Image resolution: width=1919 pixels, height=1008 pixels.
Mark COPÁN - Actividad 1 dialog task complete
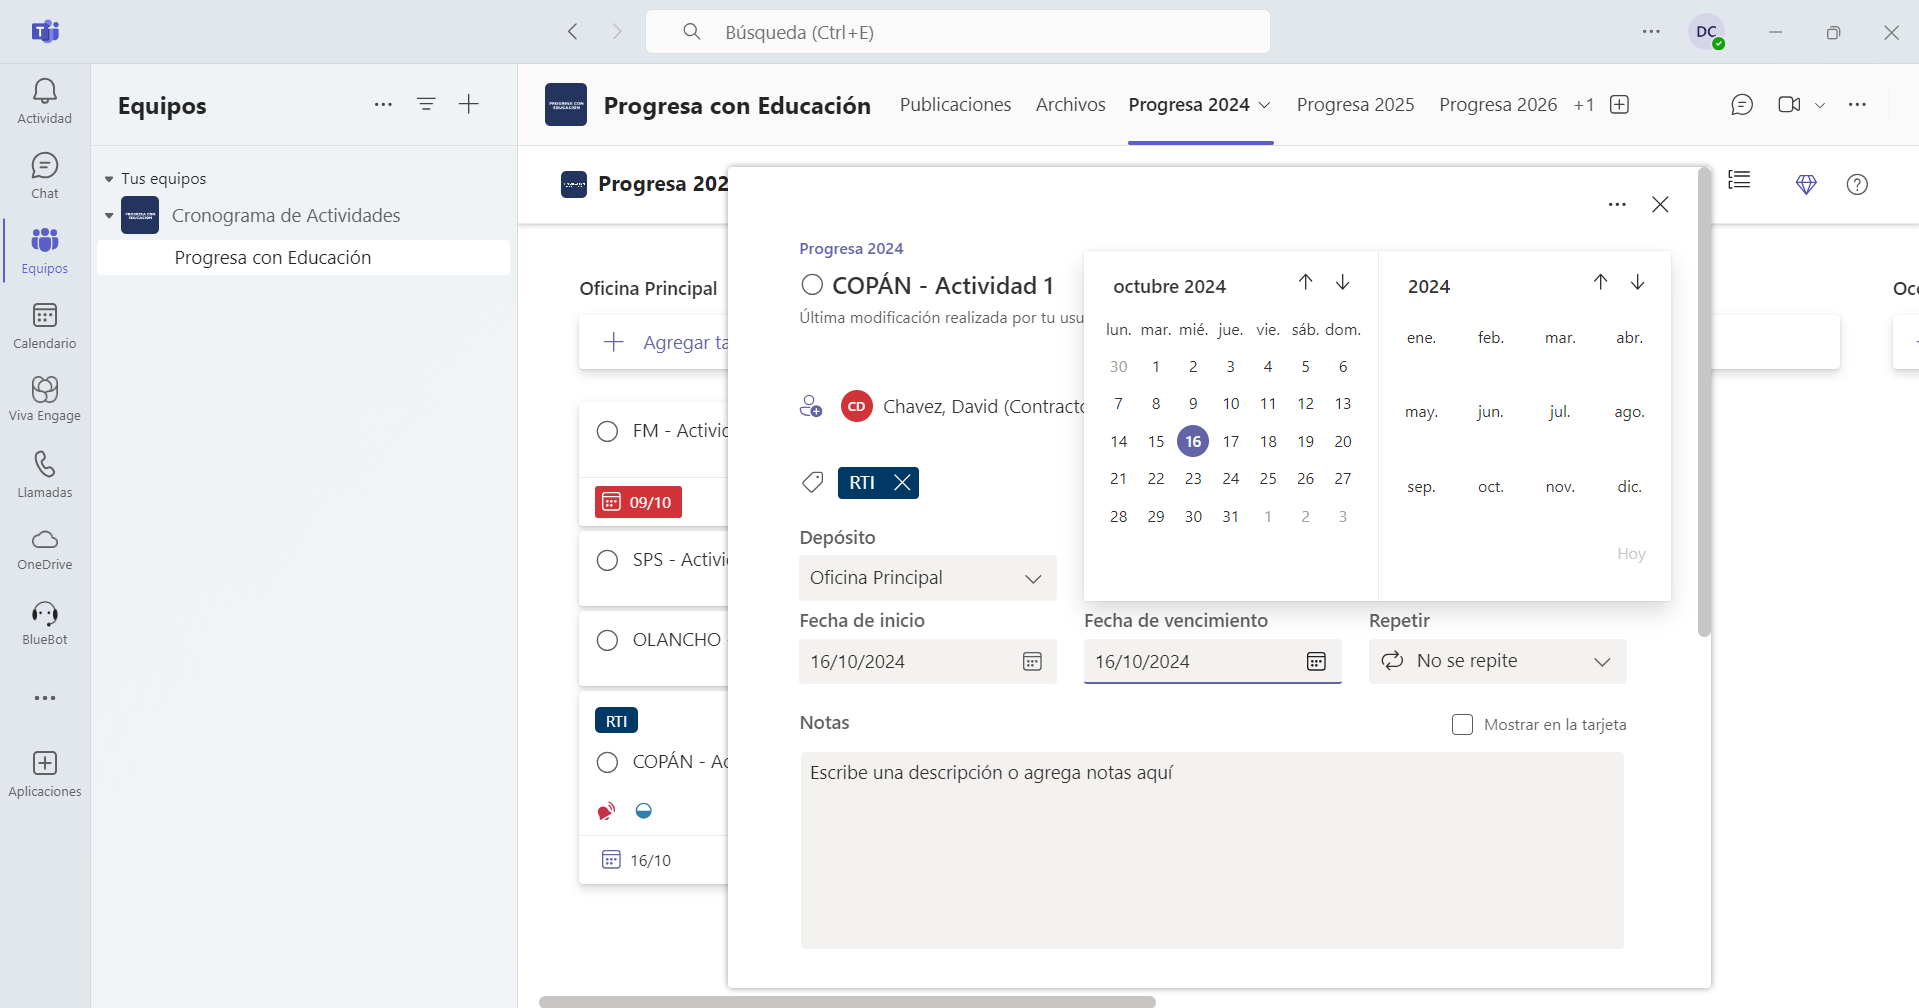point(812,285)
